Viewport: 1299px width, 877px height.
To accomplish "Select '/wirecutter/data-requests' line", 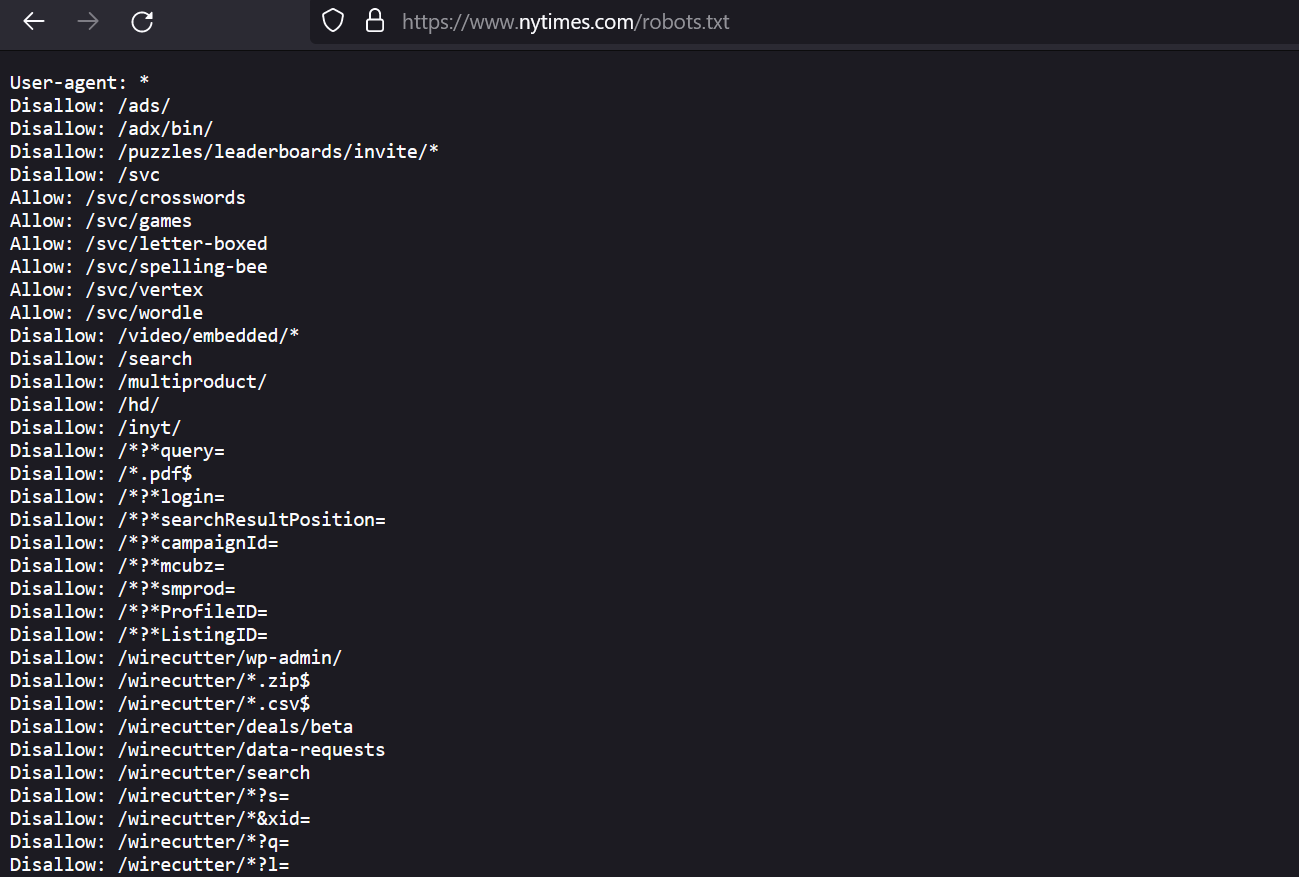I will pos(198,749).
